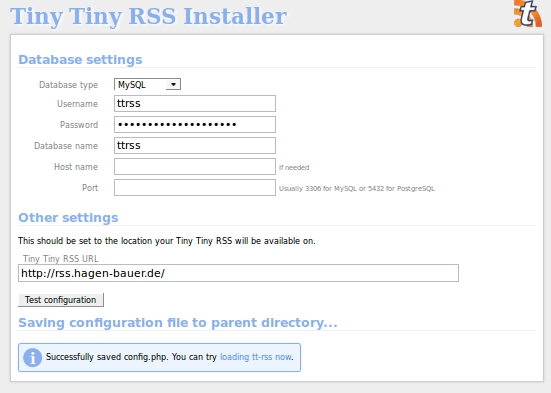Open the Database type dropdown
The width and height of the screenshot is (551, 393).
pos(147,84)
